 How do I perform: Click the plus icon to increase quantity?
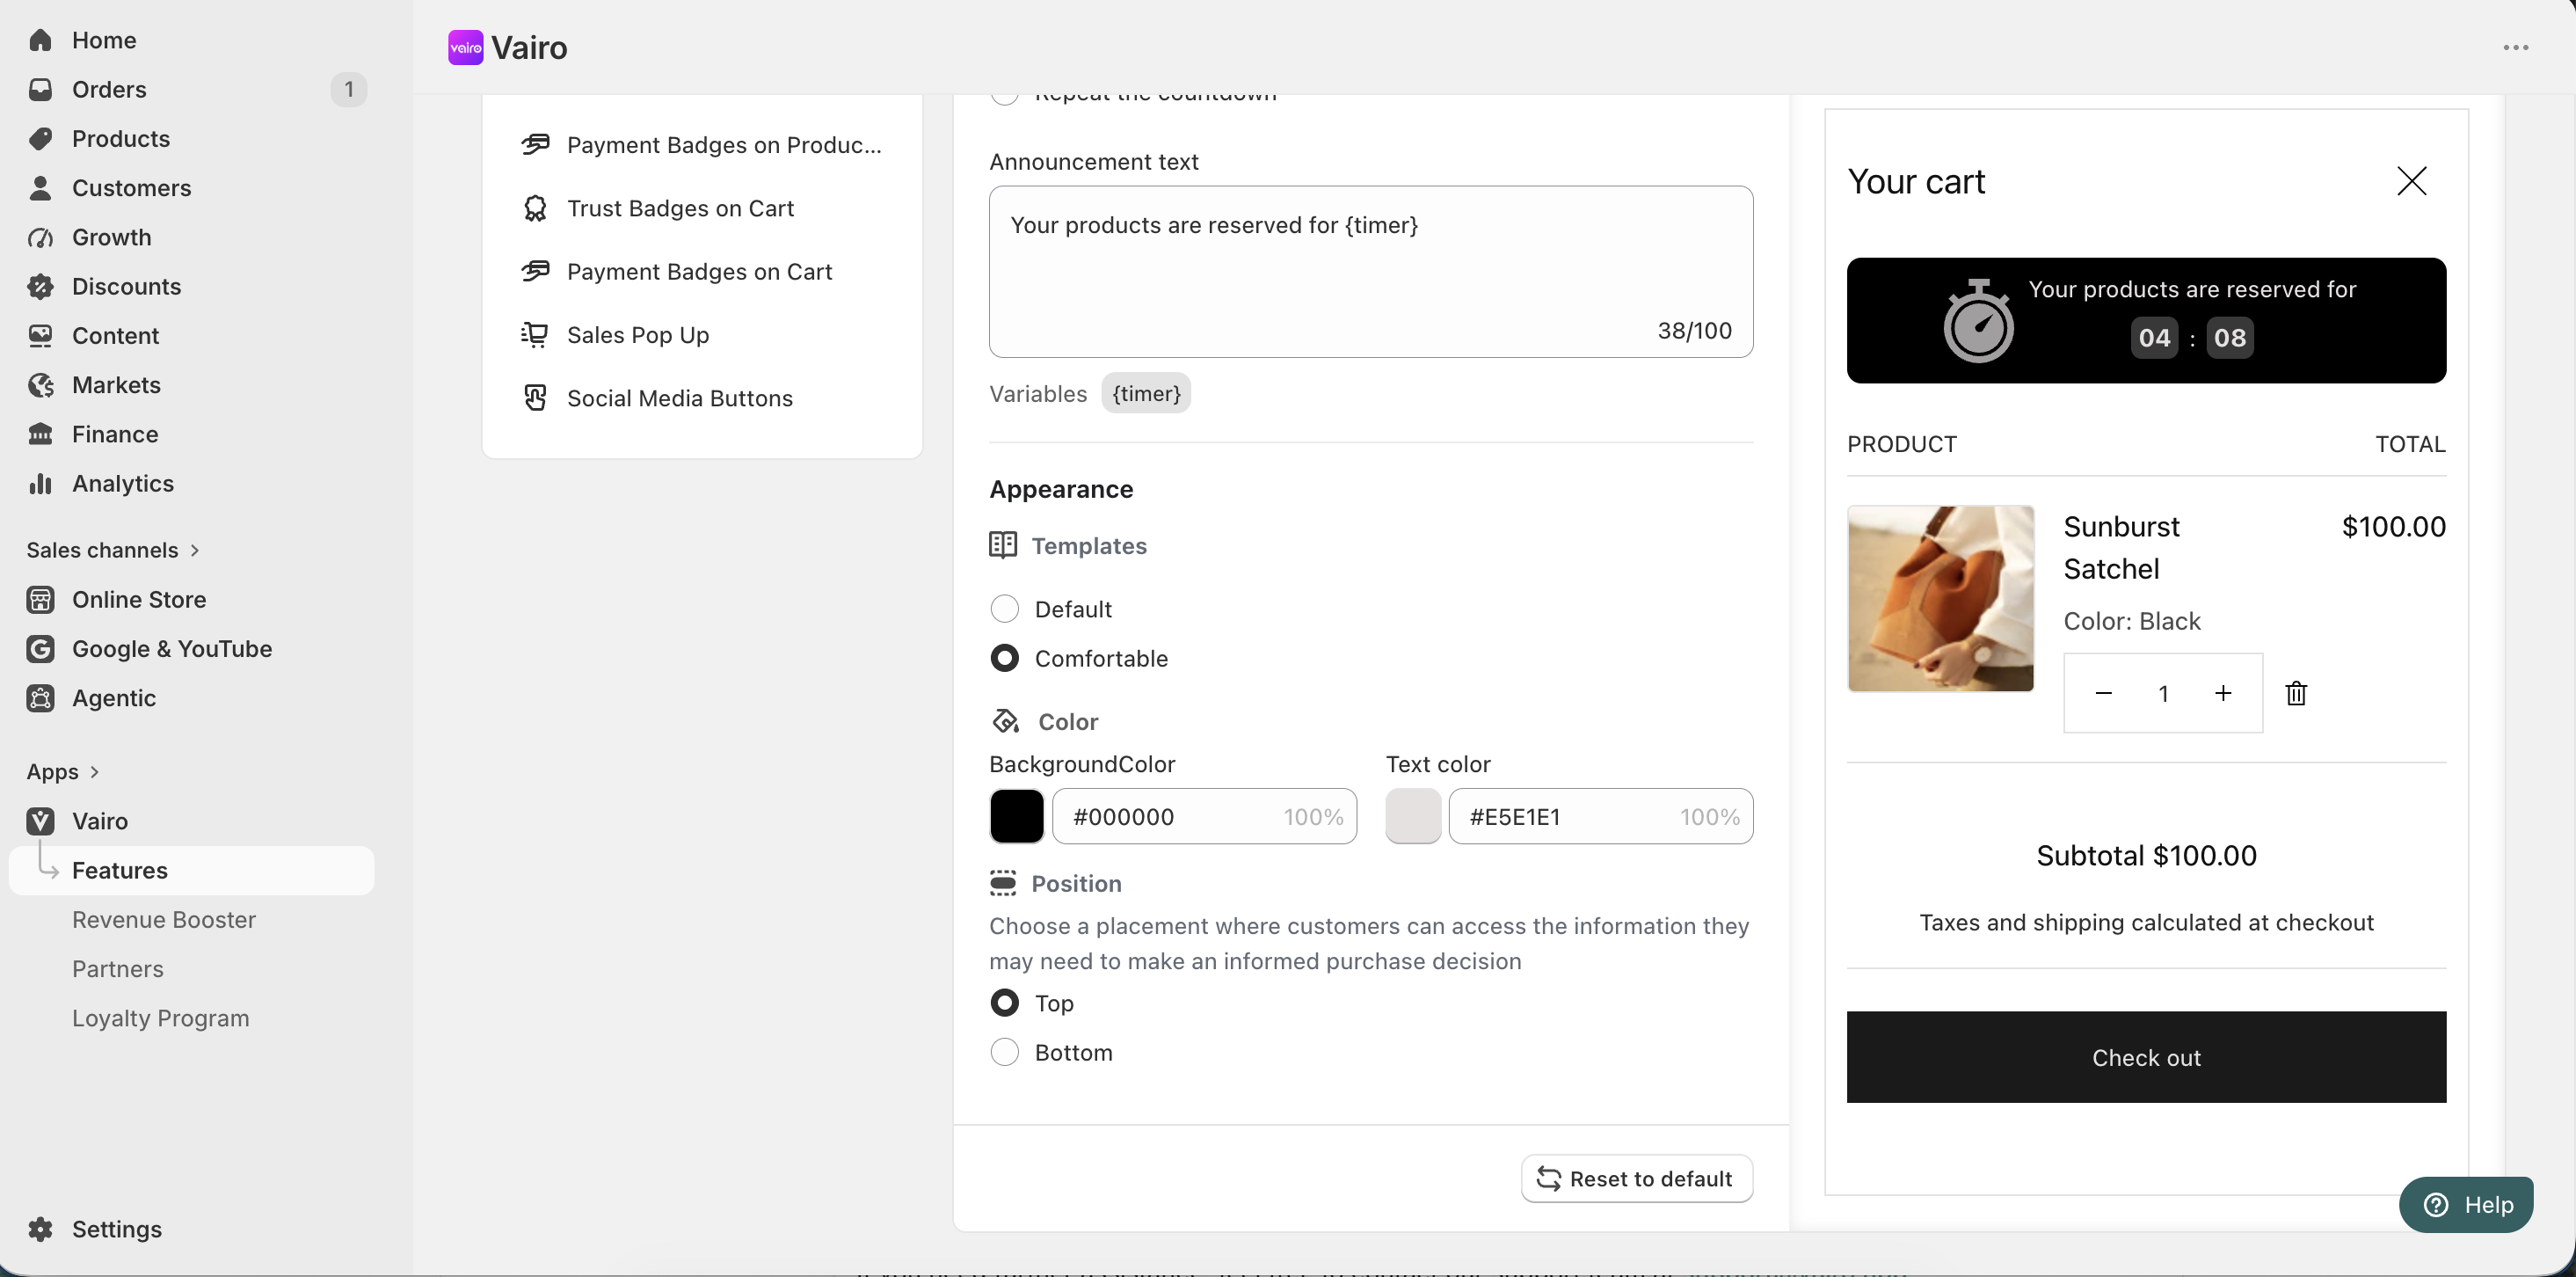point(2222,693)
